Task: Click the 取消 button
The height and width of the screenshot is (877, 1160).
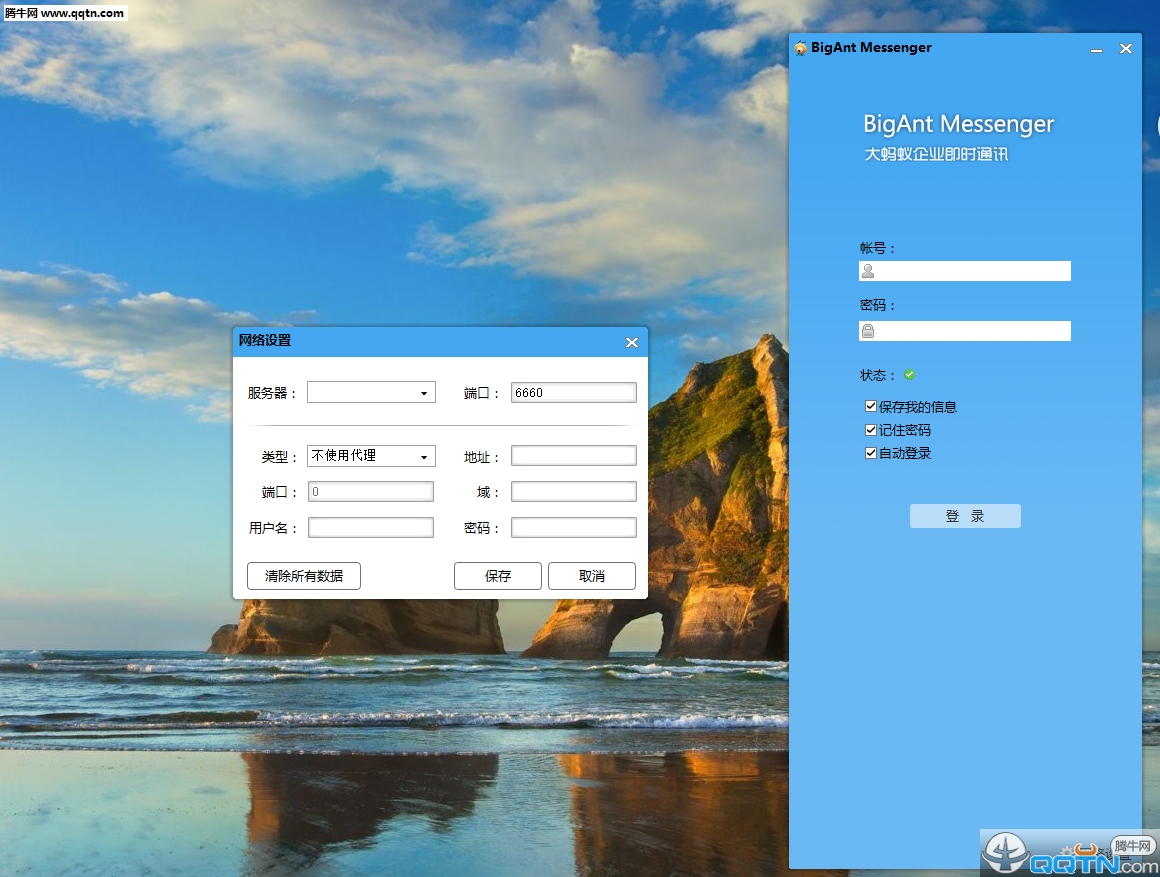Action: (592, 576)
